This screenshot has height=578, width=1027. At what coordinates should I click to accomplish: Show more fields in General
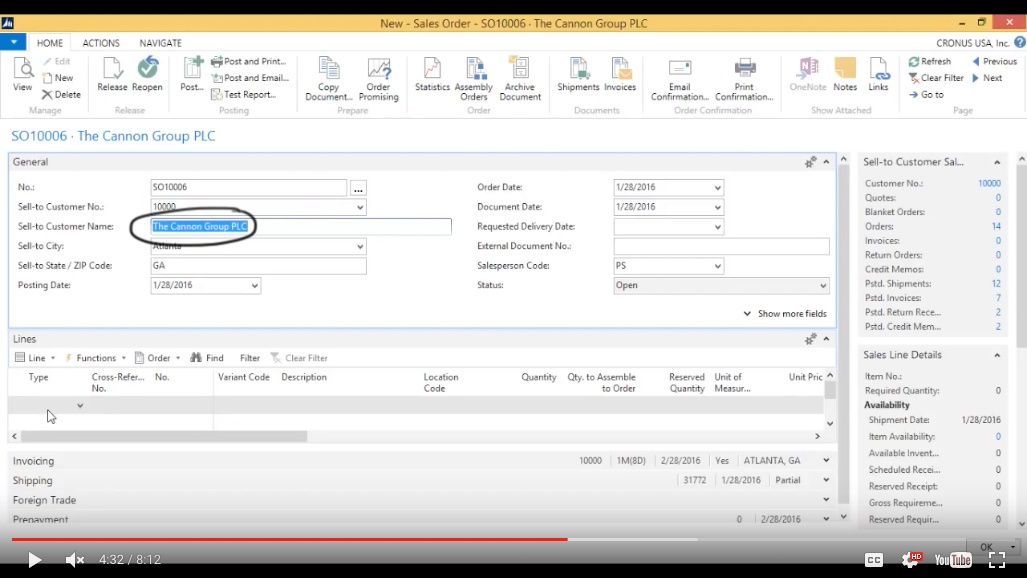[x=785, y=314]
